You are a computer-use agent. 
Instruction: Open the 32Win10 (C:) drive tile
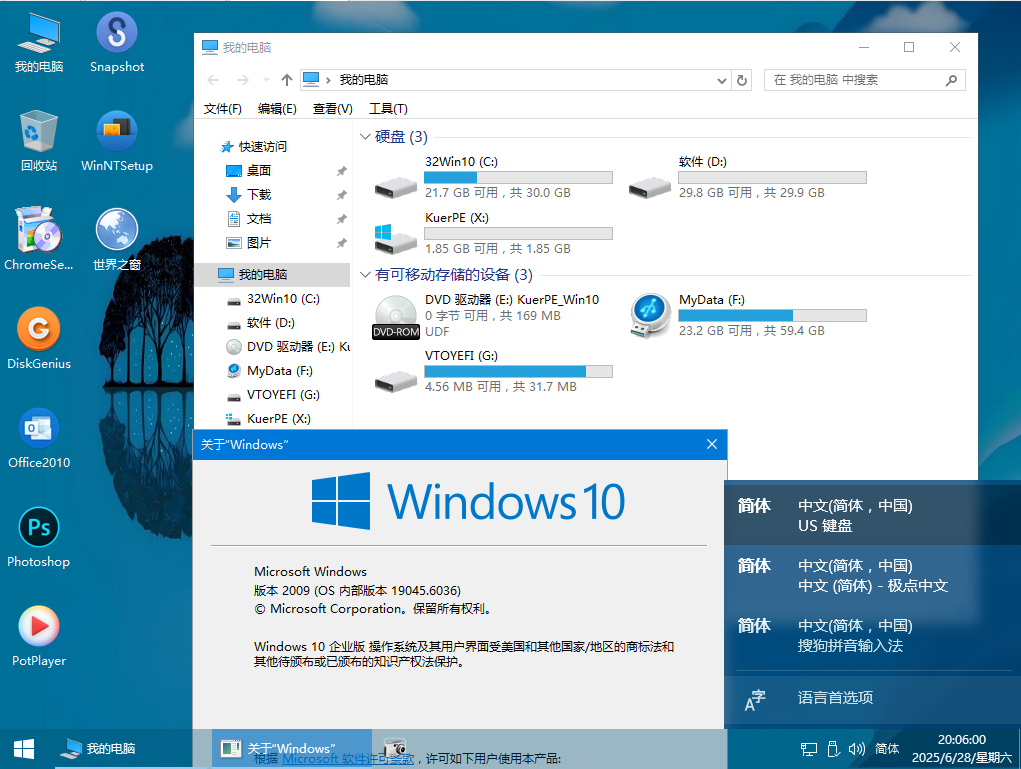tap(494, 177)
